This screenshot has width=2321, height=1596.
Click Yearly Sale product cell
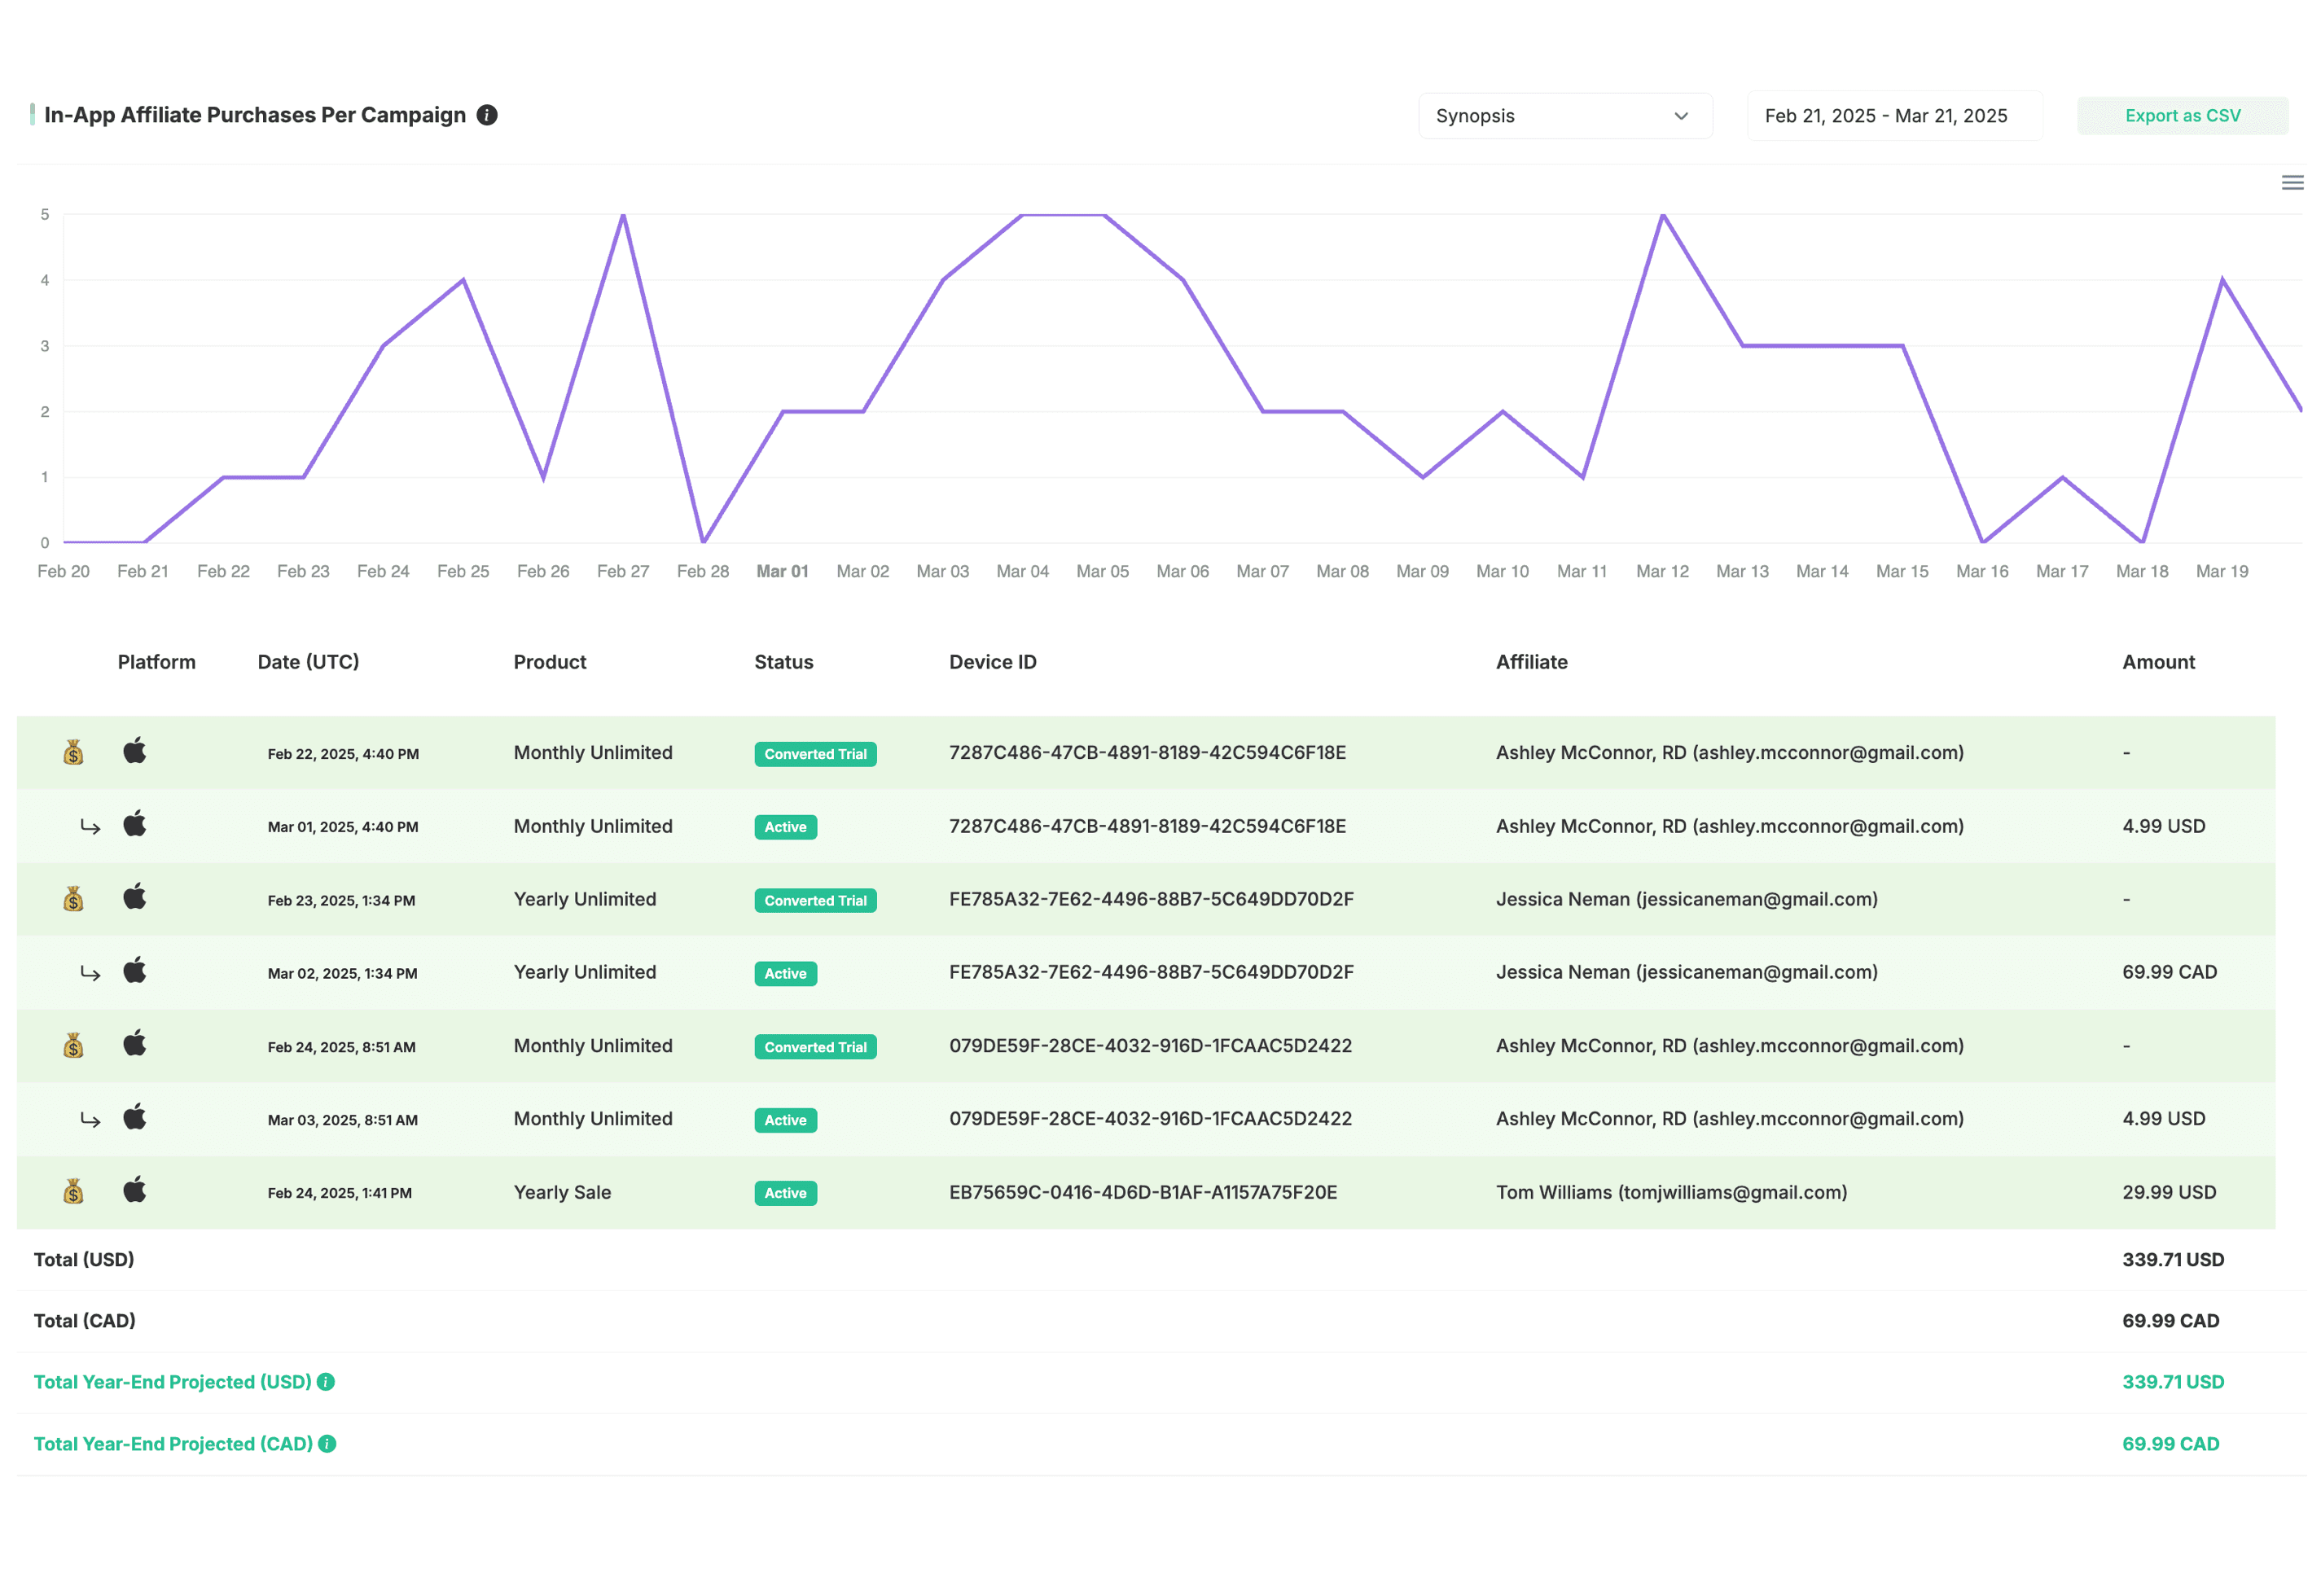pos(562,1192)
